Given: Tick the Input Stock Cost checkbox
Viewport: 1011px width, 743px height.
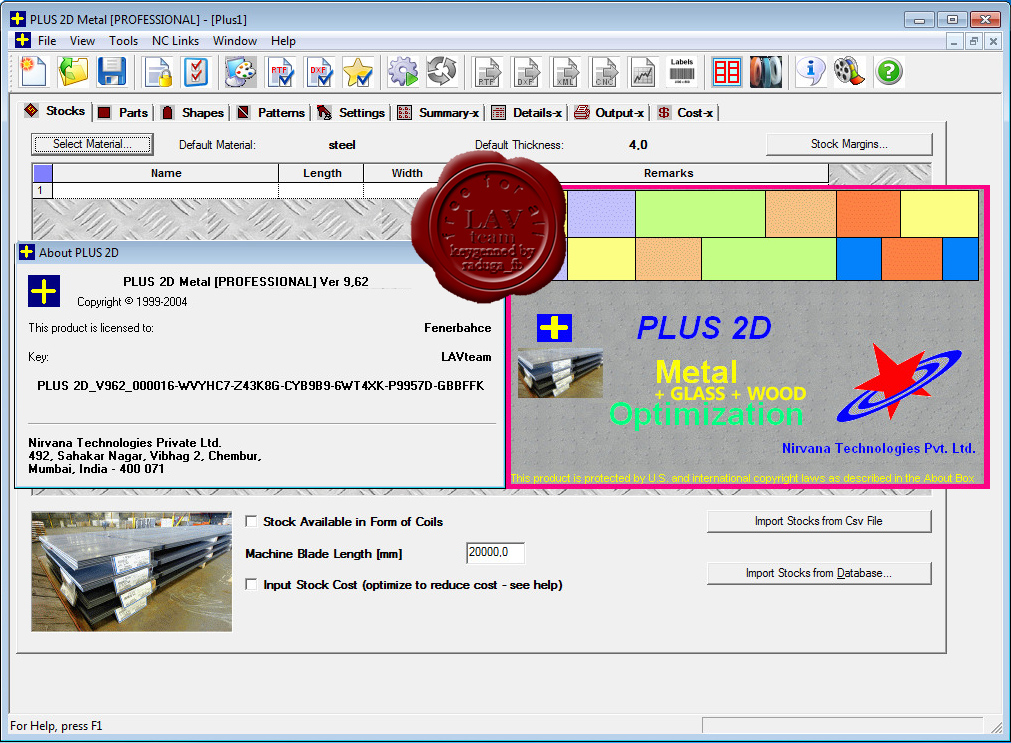Looking at the screenshot, I should click(251, 584).
